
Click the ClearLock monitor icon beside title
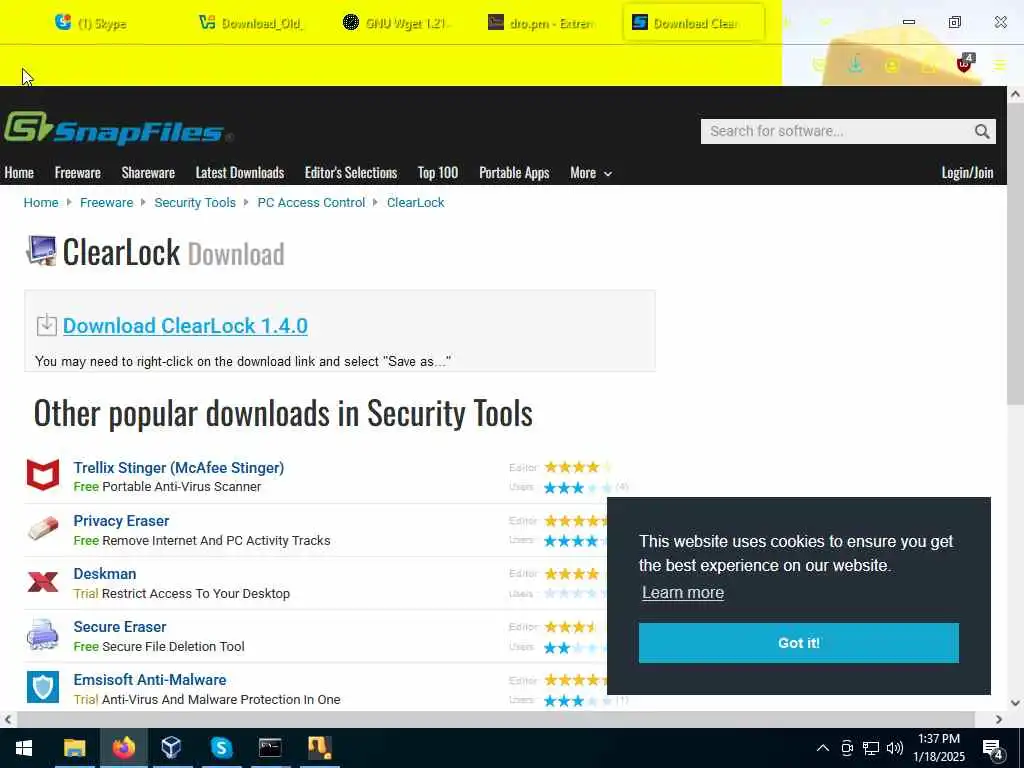click(x=41, y=251)
